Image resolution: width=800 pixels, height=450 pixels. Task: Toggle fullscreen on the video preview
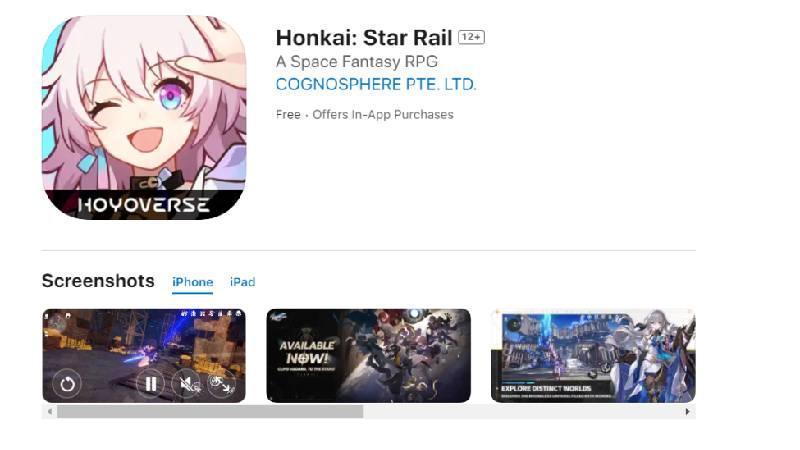click(221, 384)
